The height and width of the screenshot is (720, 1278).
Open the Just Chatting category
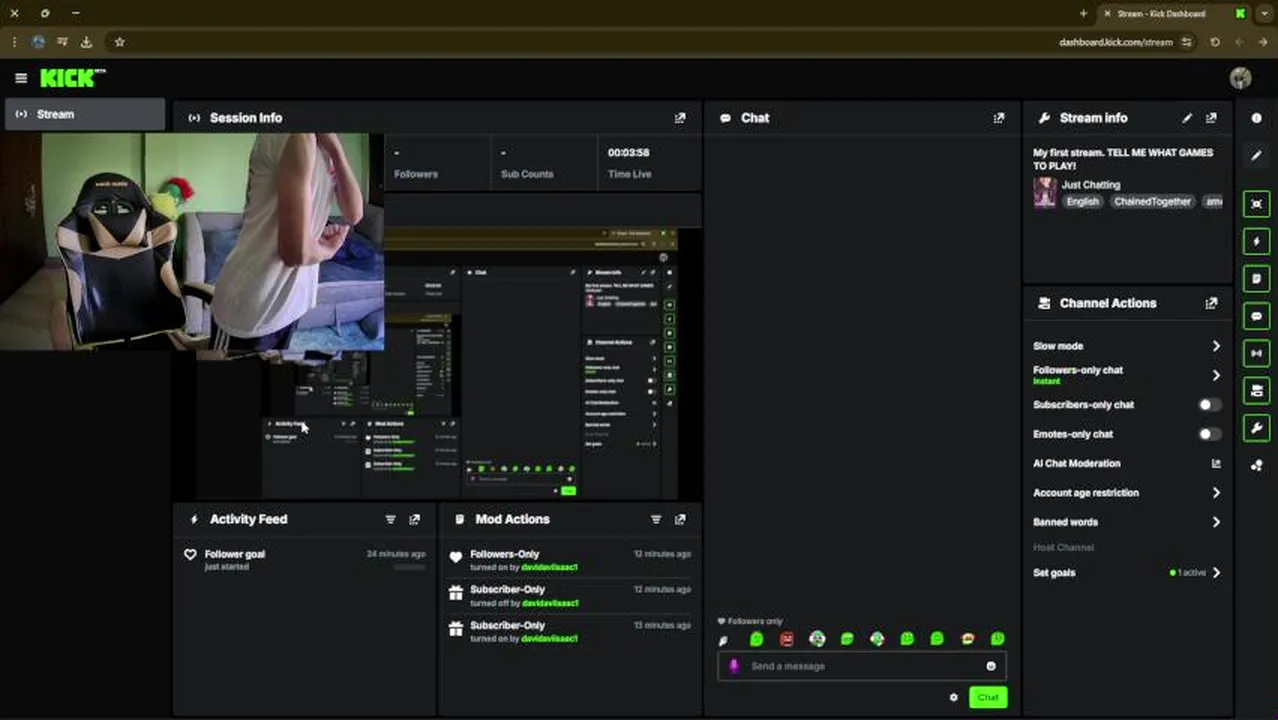[1091, 185]
